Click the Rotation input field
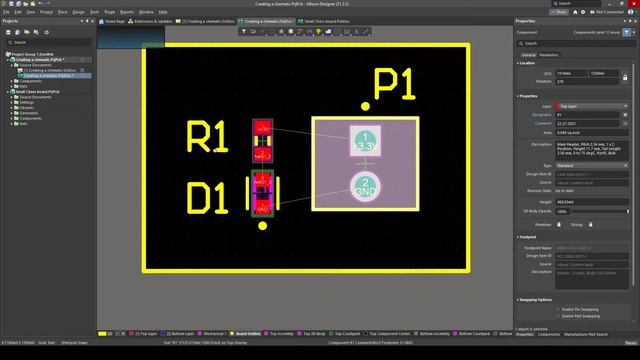Viewport: 640px width, 360px height. 587,82
